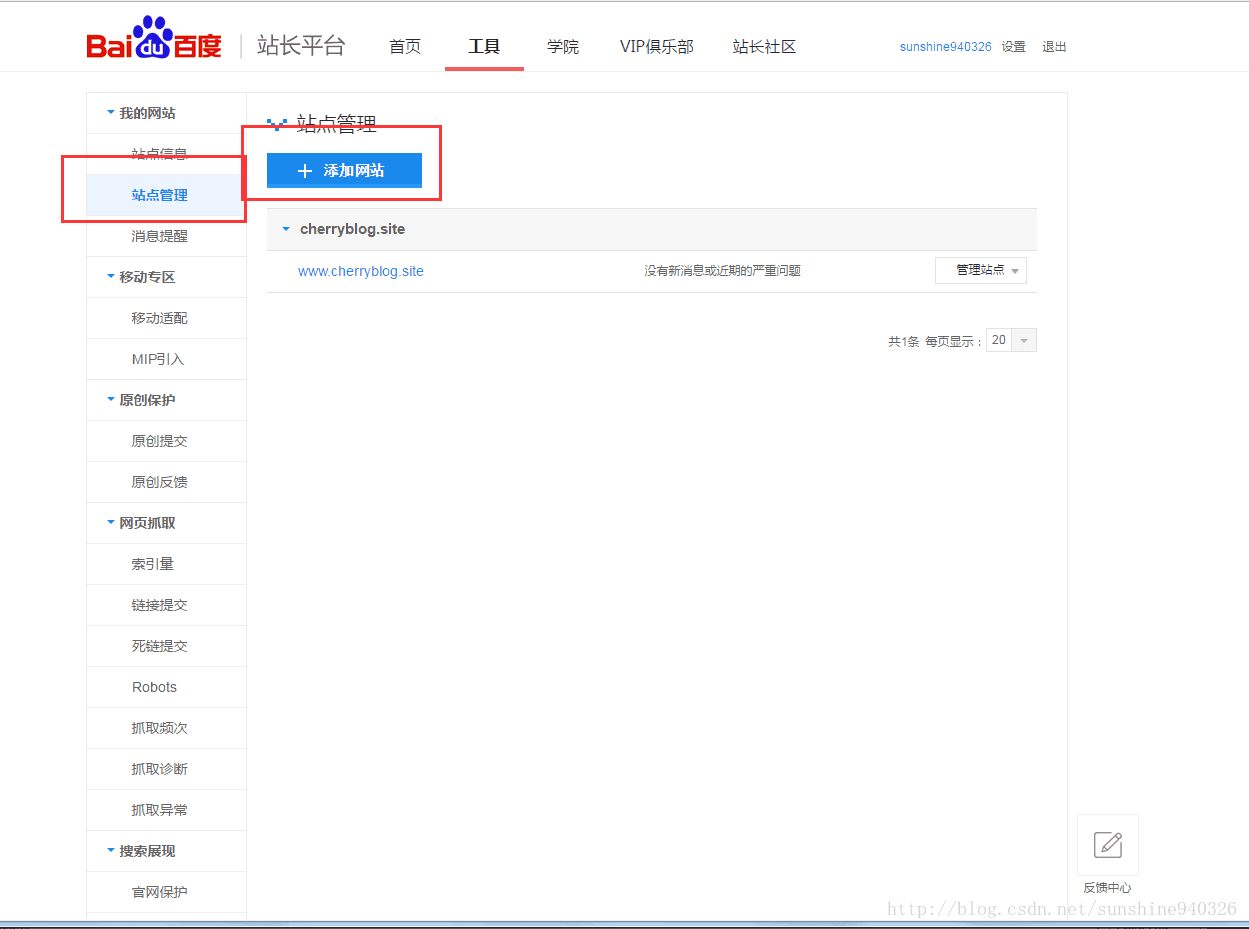
Task: Collapse the 移动专区 sidebar section
Action: [x=111, y=277]
